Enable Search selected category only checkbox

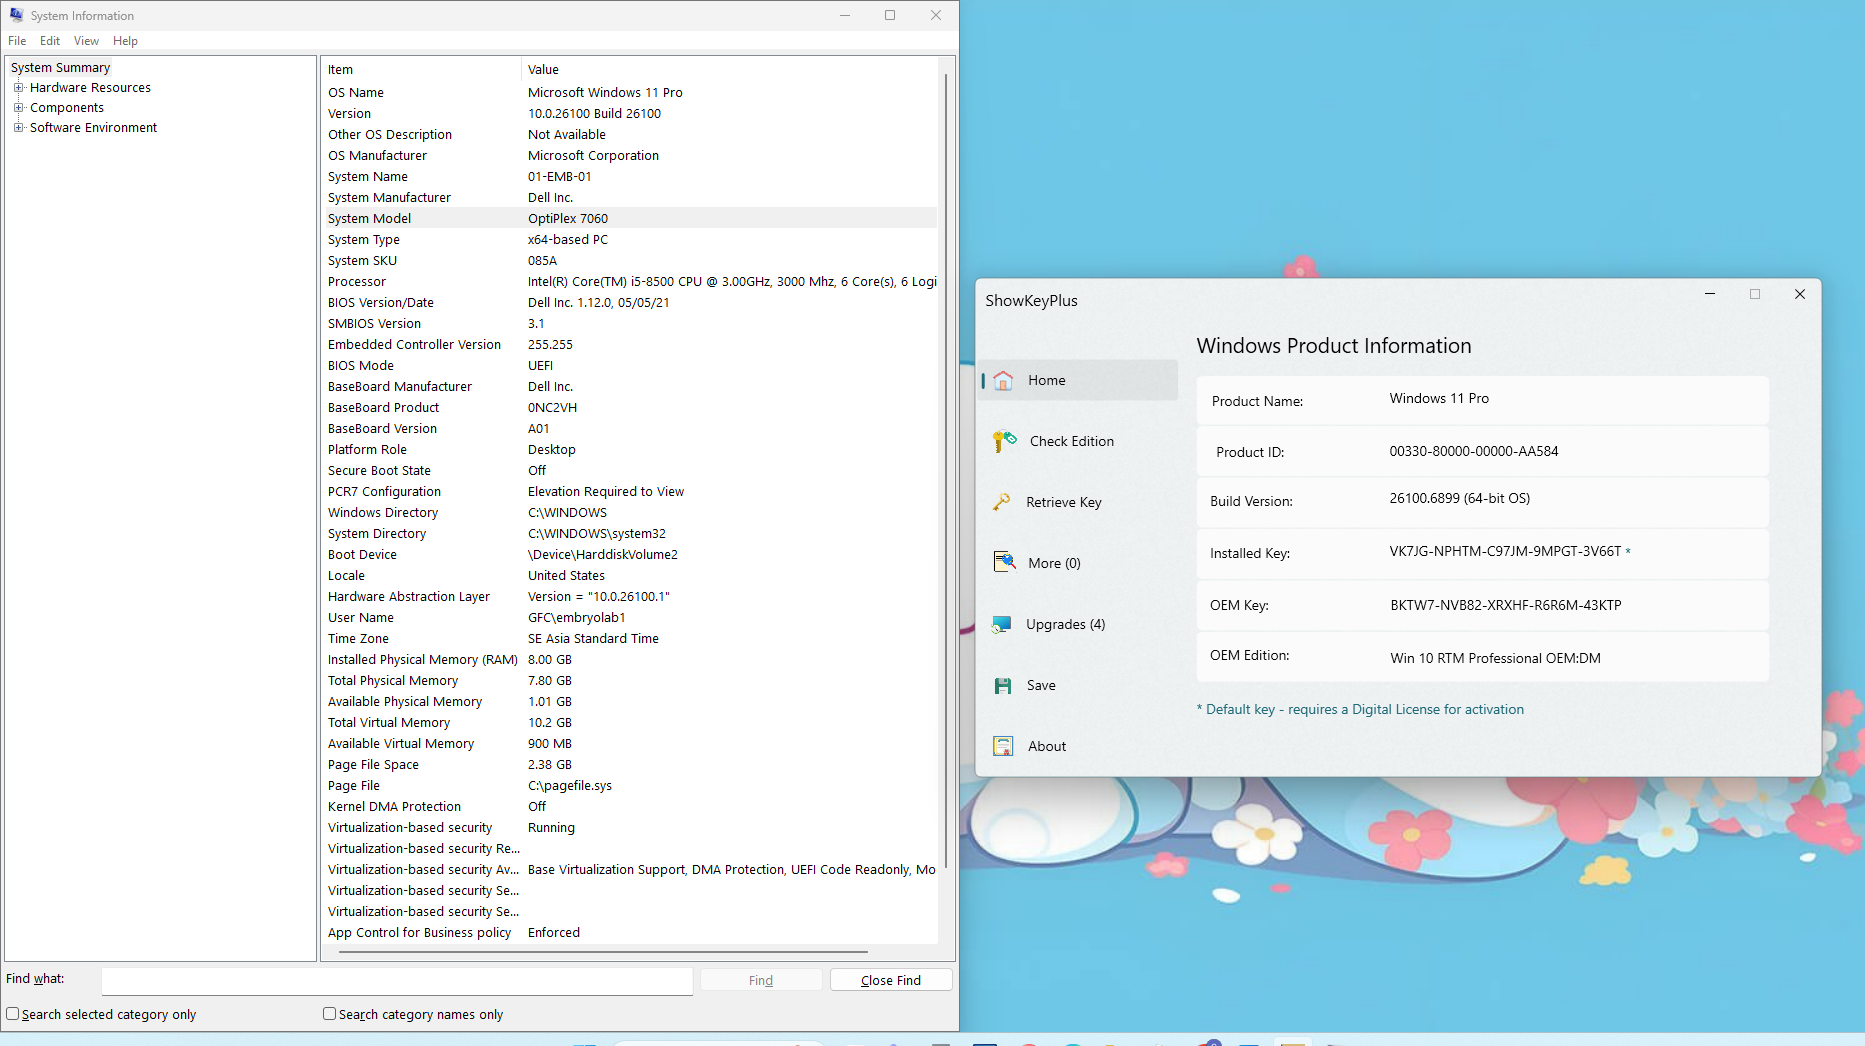13,1014
